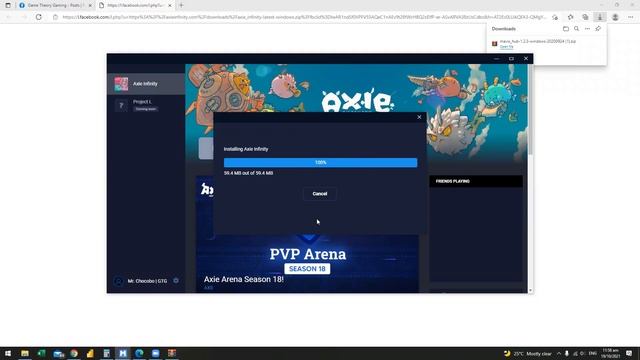Click ENG language indicator in taskbar
640x360 pixels.
[x=593, y=353]
